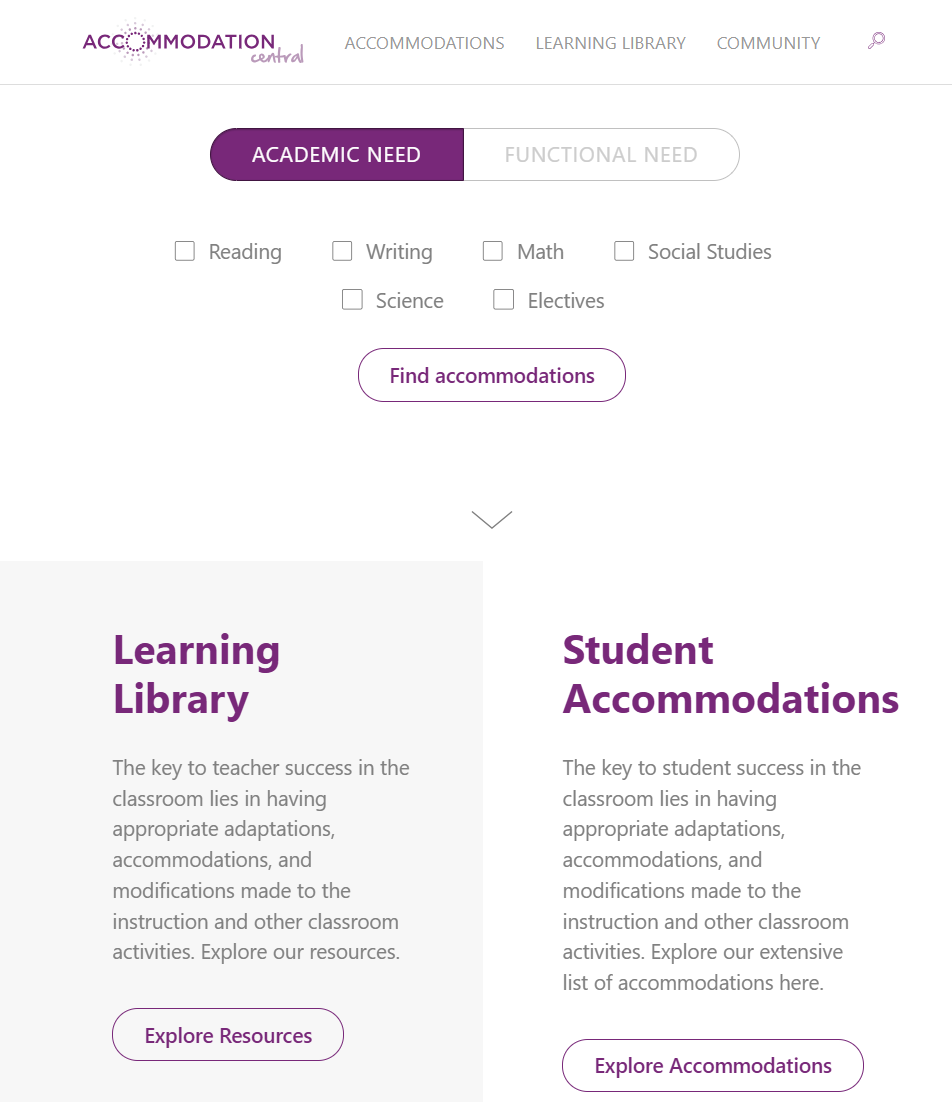The image size is (952, 1102).
Task: Click the Find accommodations button
Action: pyautogui.click(x=491, y=375)
